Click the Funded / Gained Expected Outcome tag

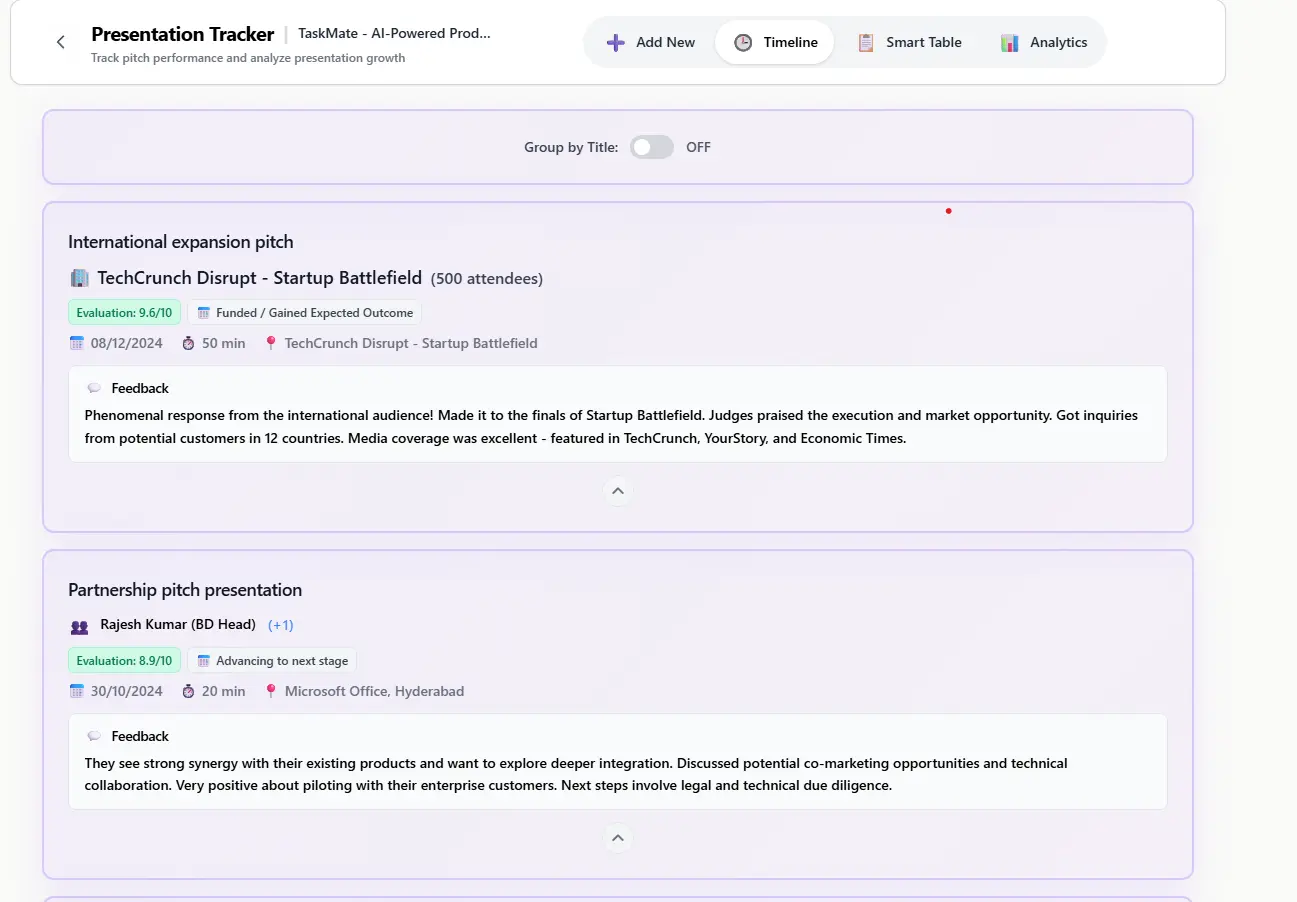tap(304, 313)
